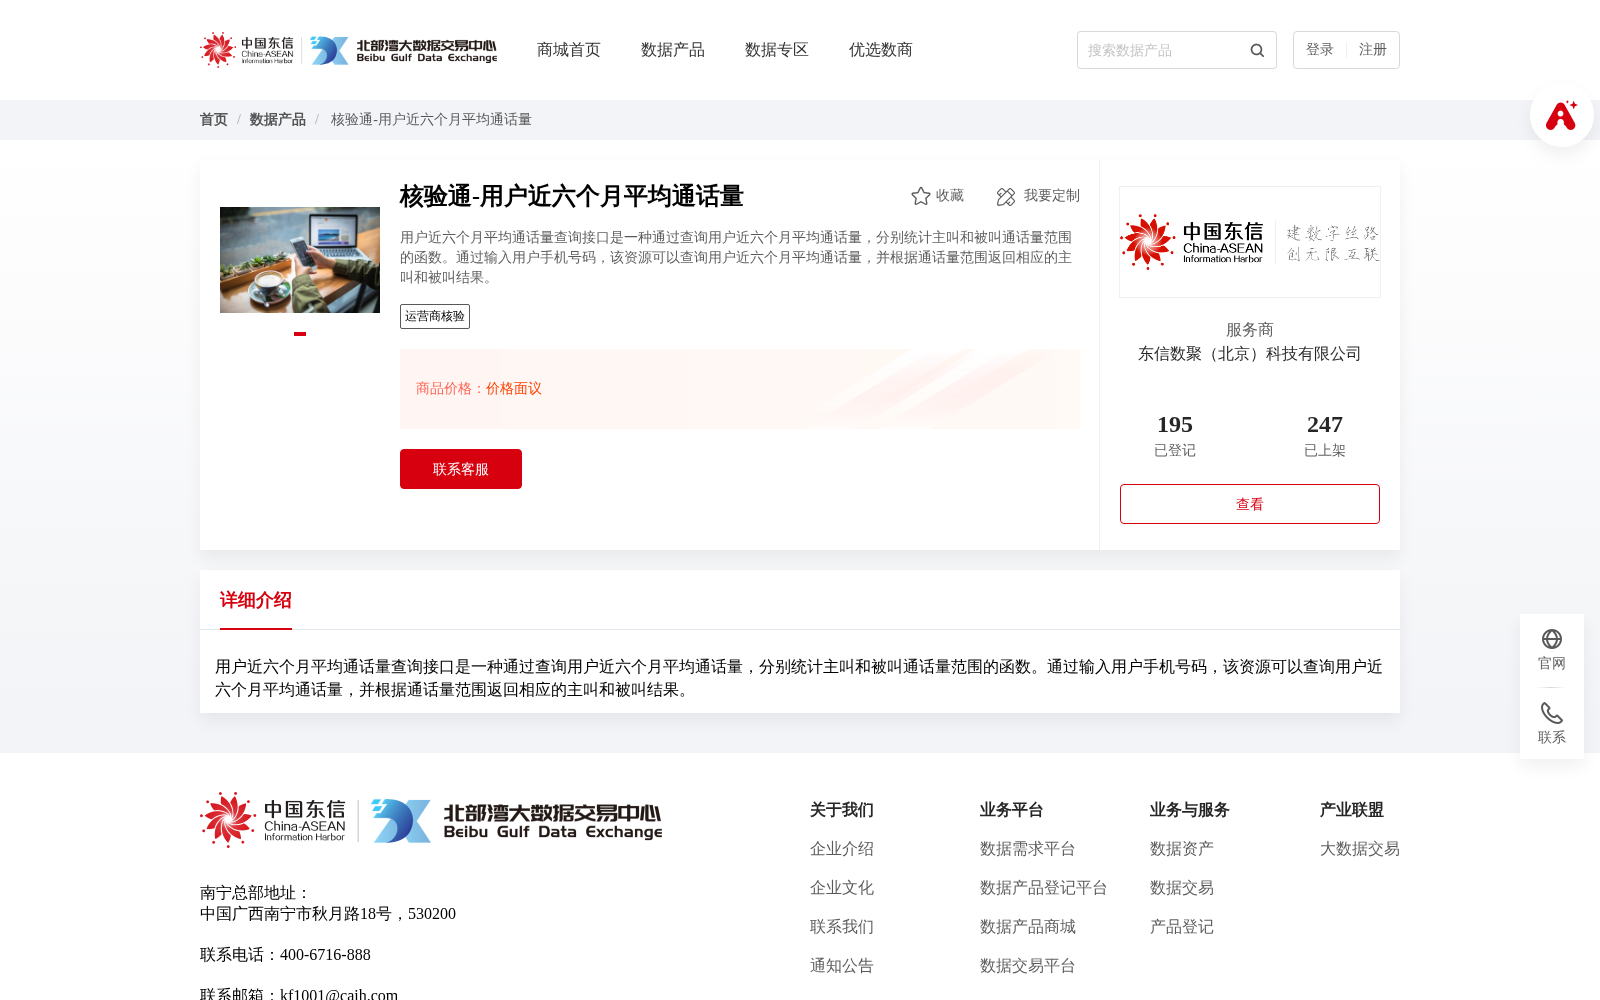Image resolution: width=1600 pixels, height=1000 pixels.
Task: Click the 查看 provider button
Action: tap(1250, 504)
